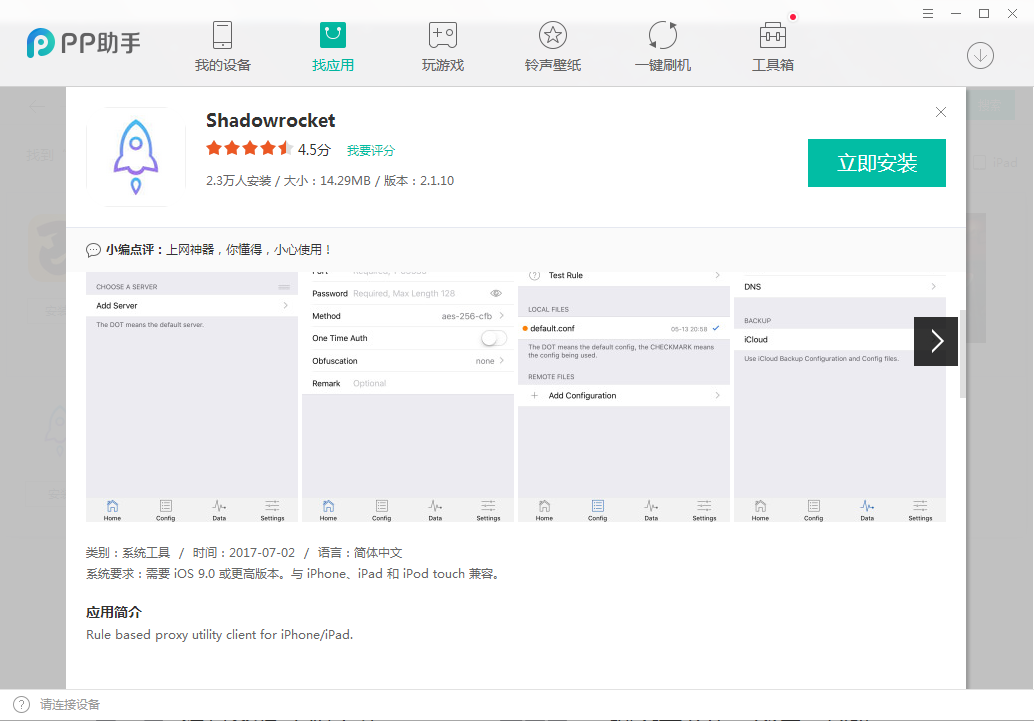This screenshot has width=1034, height=721.
Task: Click the One Time Auth switch in screenshot
Action: click(x=493, y=338)
